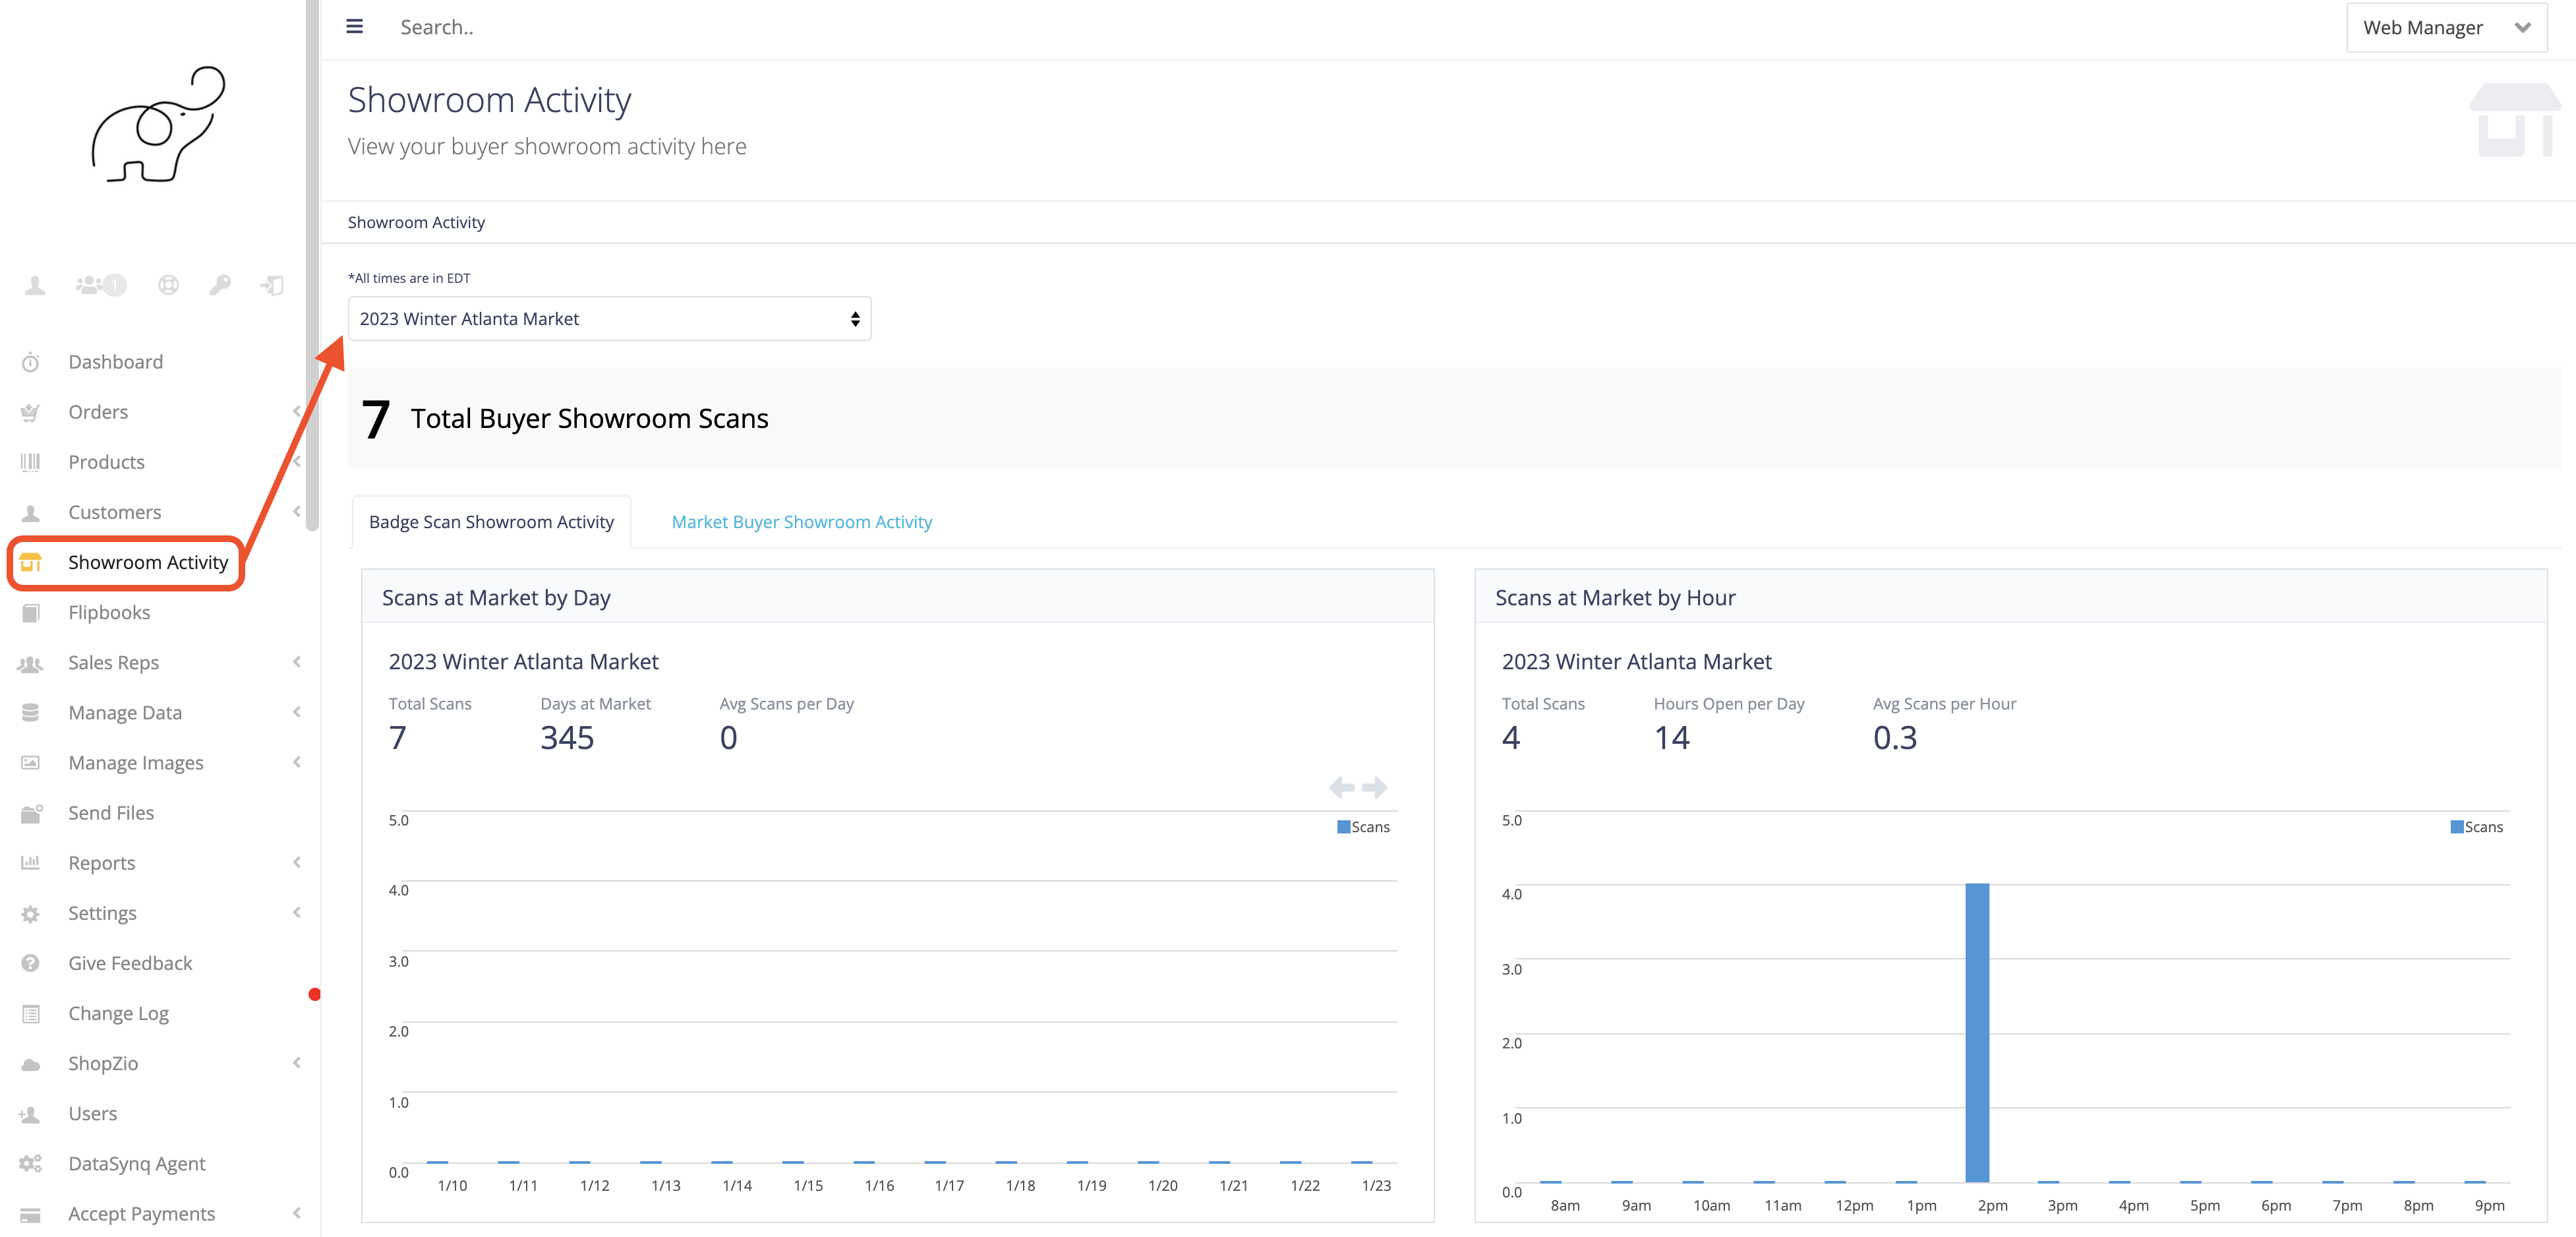Expand the Manage Images submenu chevron
The height and width of the screenshot is (1237, 2576).
coord(297,762)
